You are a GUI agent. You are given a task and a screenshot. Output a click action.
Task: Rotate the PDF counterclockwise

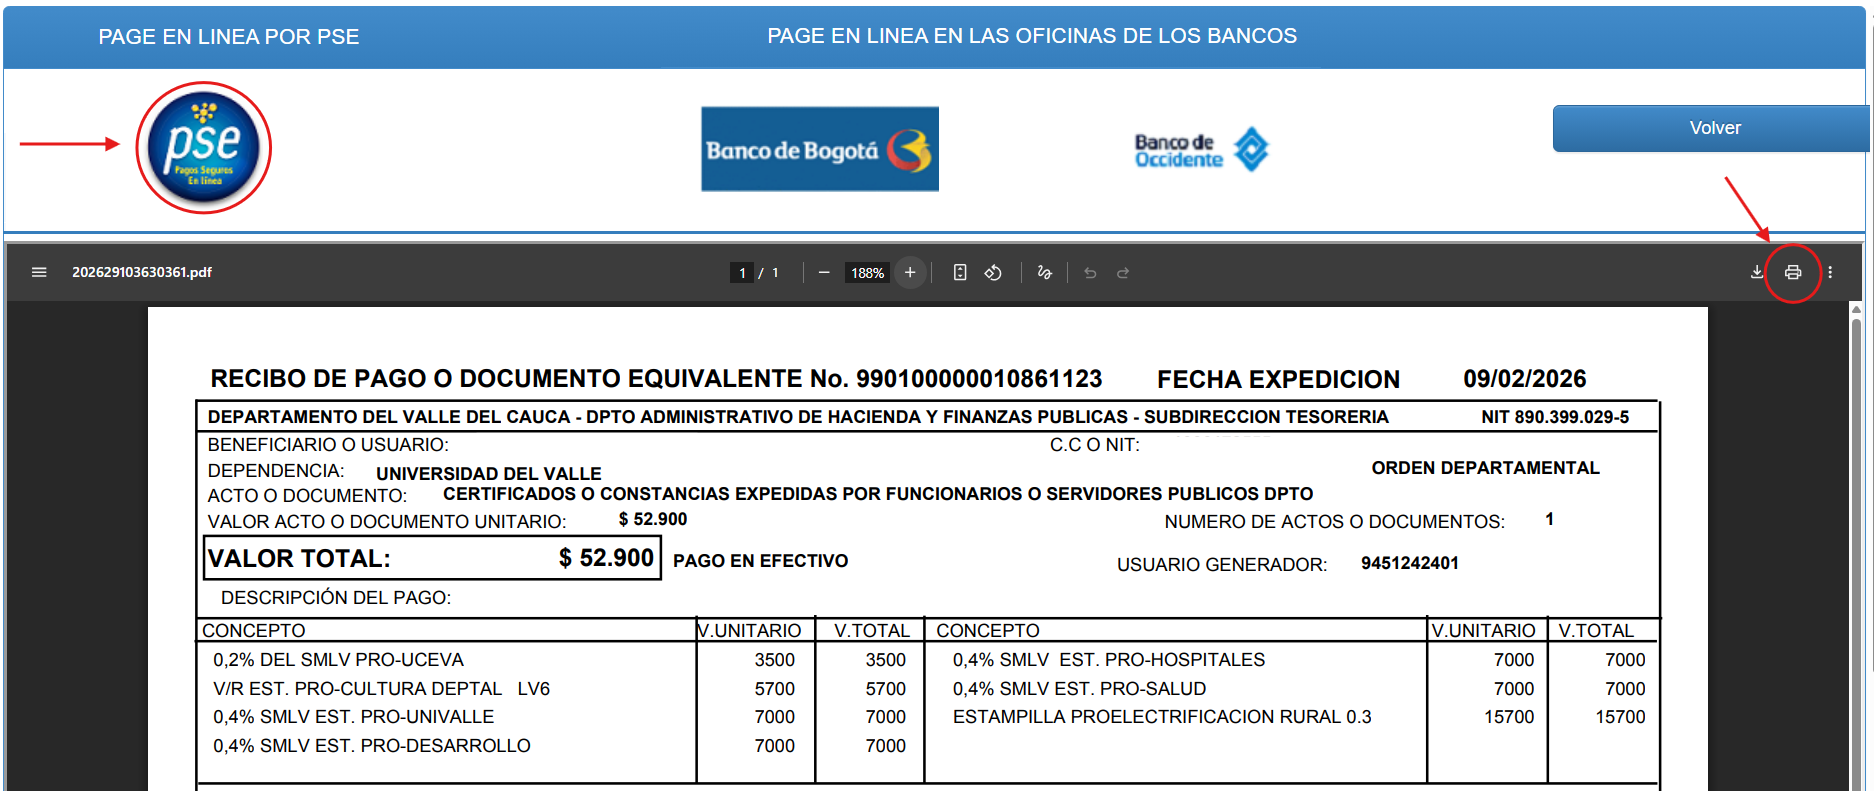(993, 272)
